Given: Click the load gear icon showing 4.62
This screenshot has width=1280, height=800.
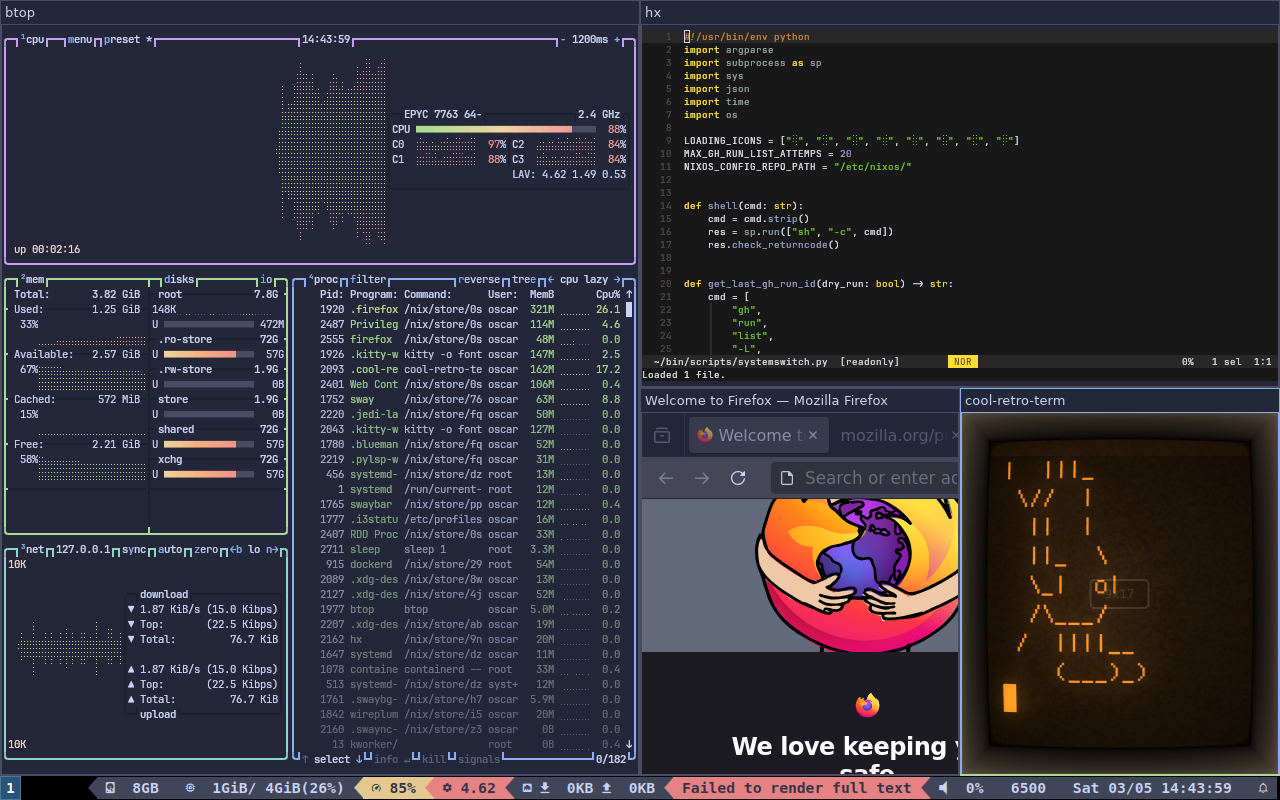Looking at the screenshot, I should tap(447, 788).
